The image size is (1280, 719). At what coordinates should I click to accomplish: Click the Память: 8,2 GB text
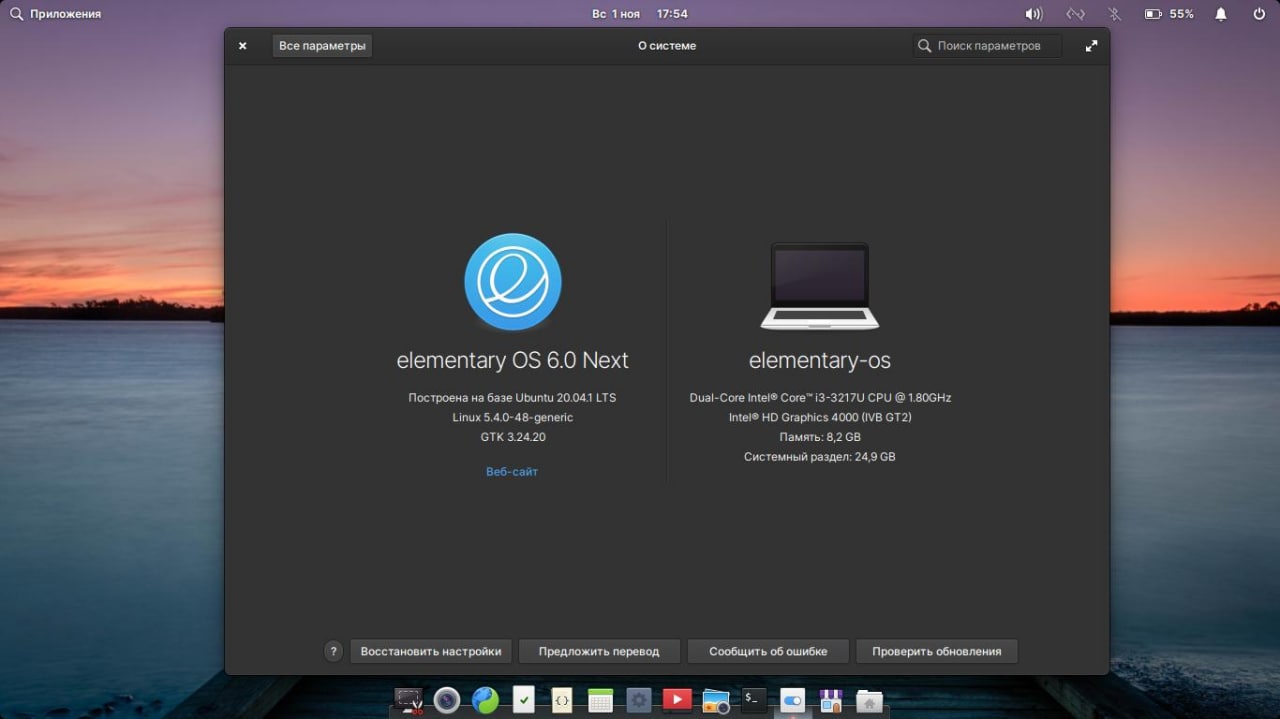point(820,437)
